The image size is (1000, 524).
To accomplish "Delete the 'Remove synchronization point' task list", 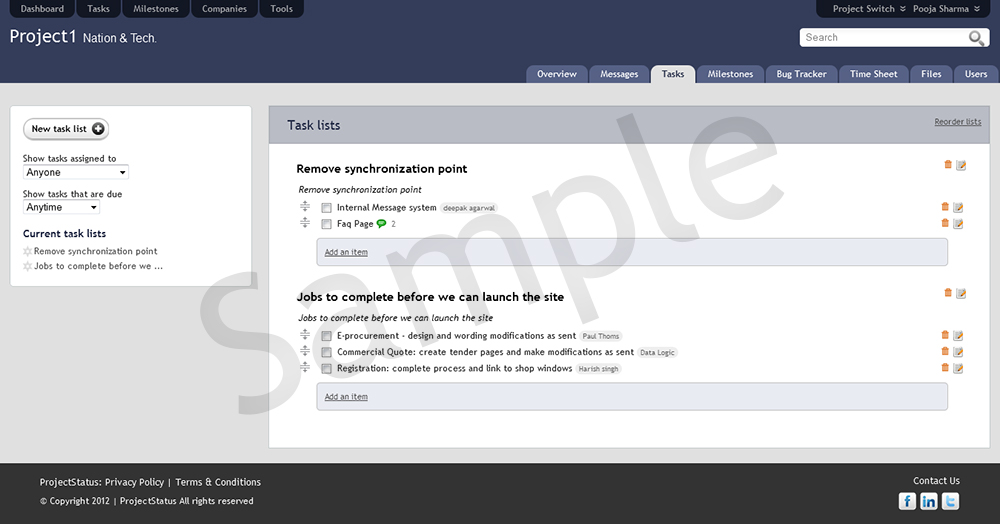I will (x=947, y=164).
